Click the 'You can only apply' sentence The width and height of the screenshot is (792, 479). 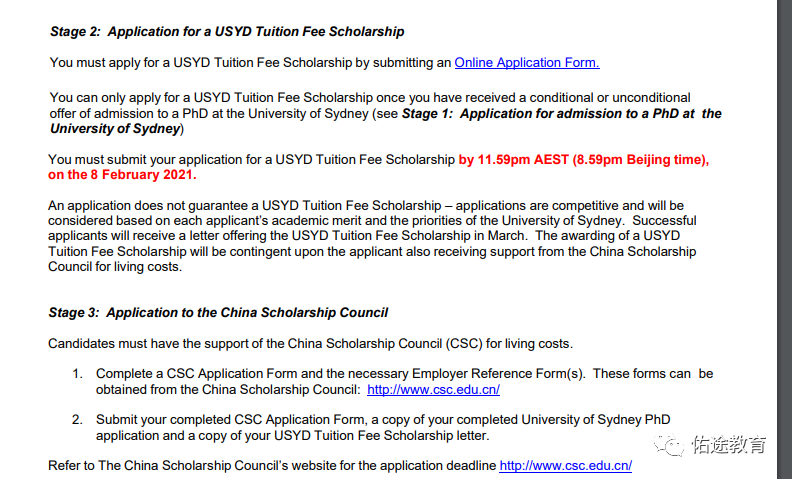385,113
